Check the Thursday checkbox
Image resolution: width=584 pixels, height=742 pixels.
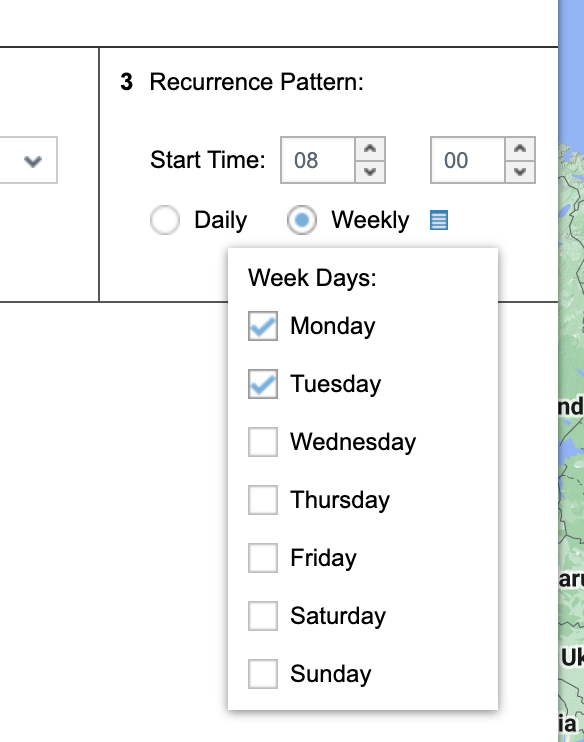click(x=263, y=500)
